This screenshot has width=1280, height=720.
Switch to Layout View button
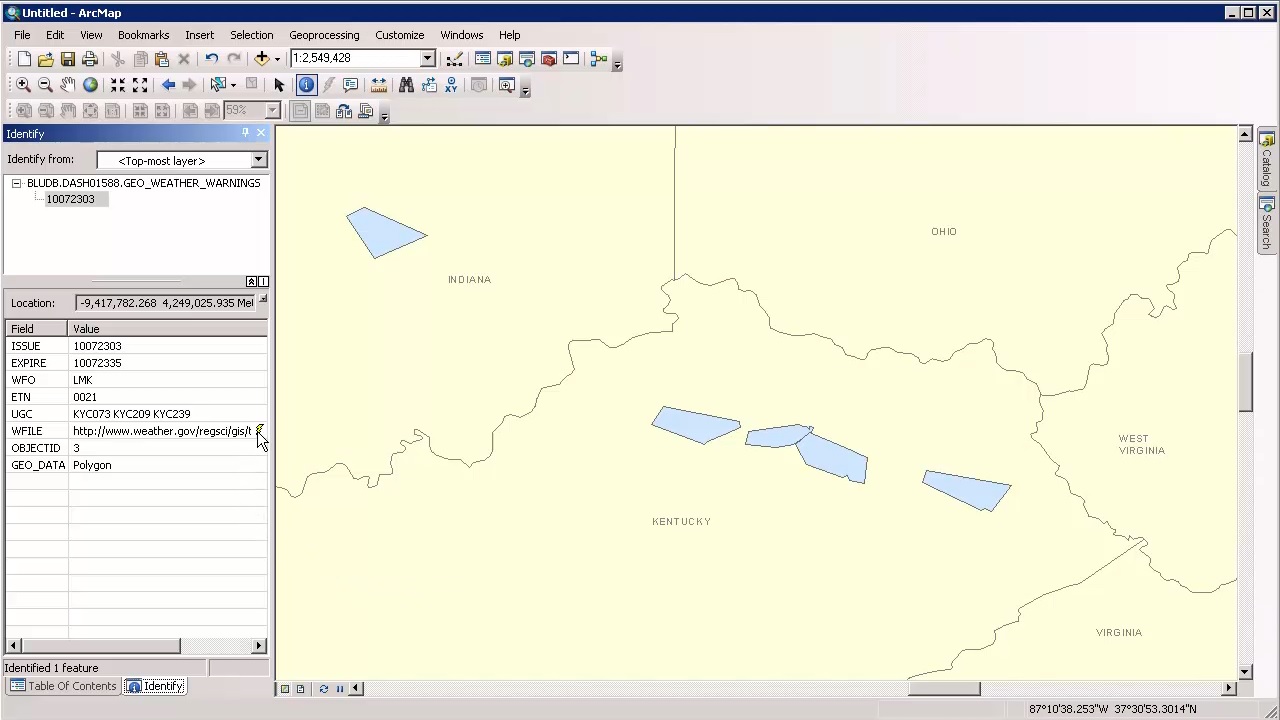(300, 688)
